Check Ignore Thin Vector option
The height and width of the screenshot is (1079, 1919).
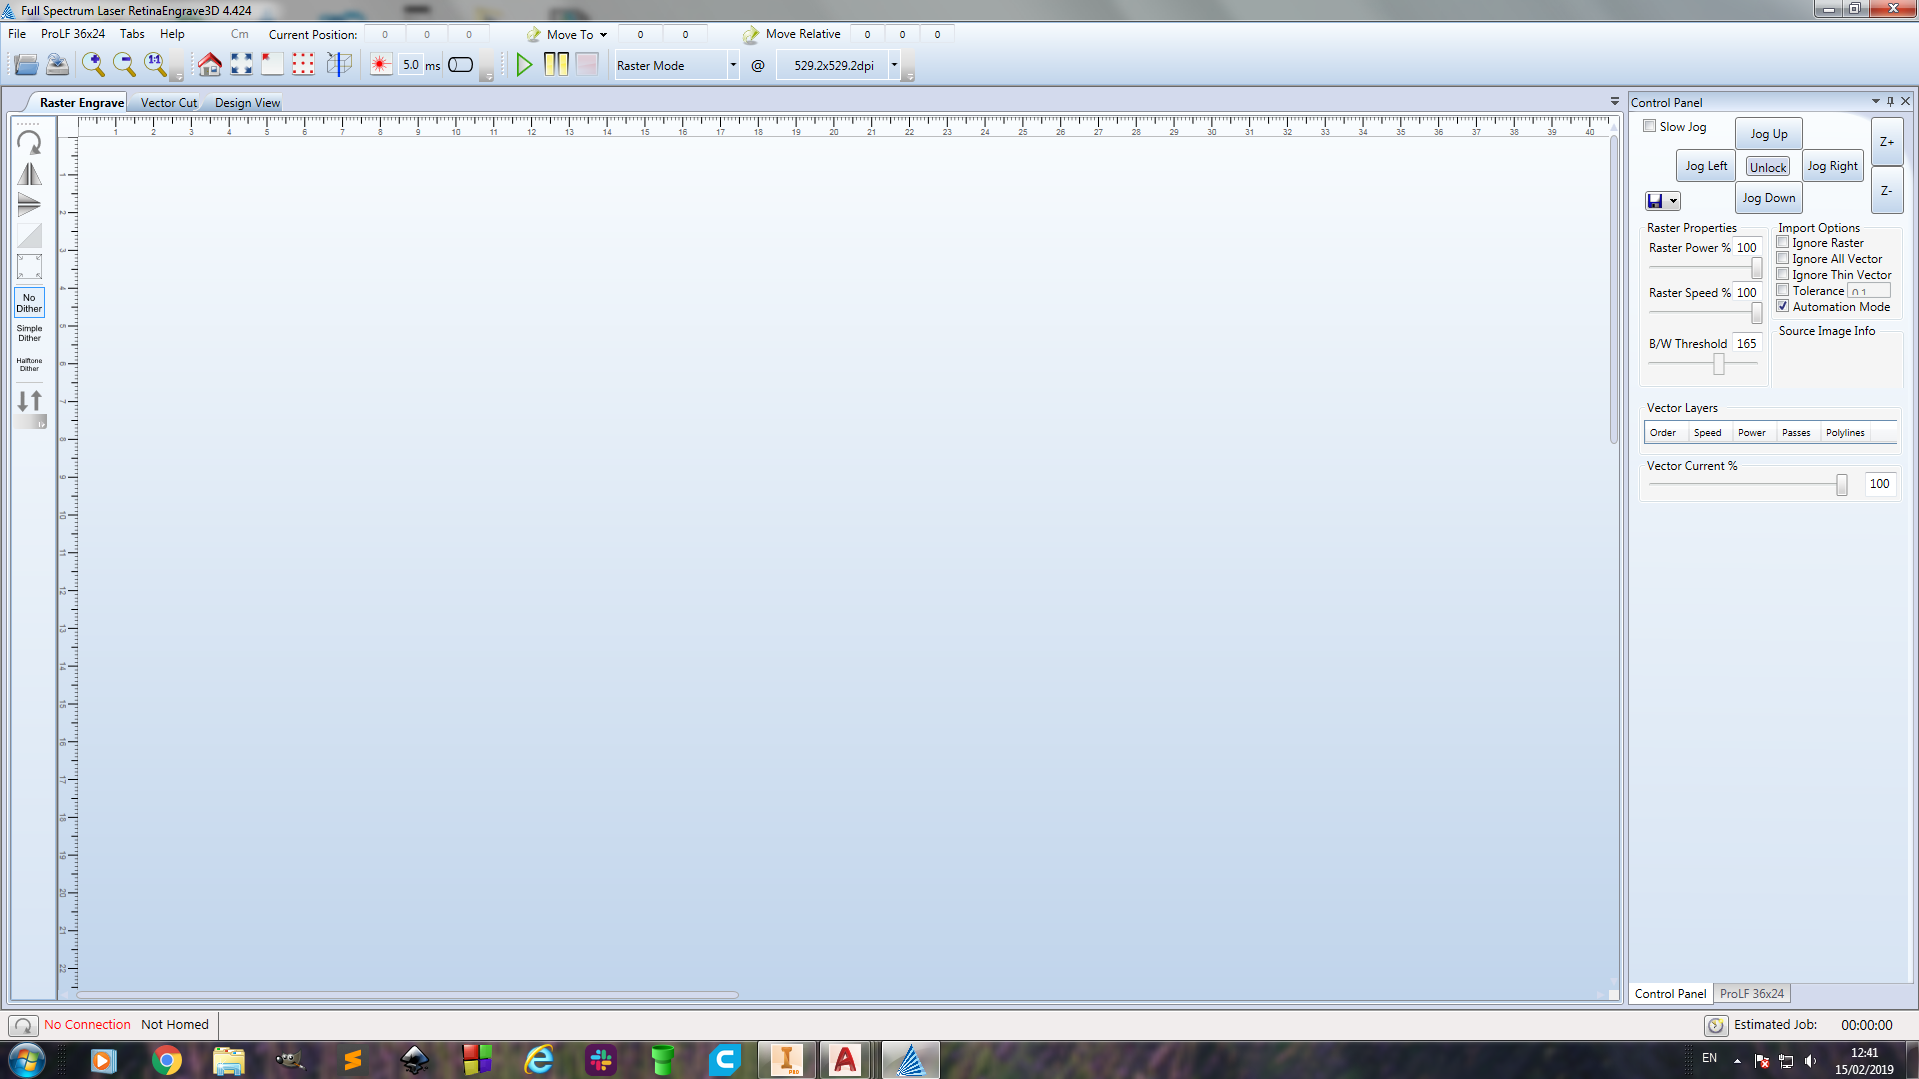click(x=1783, y=274)
